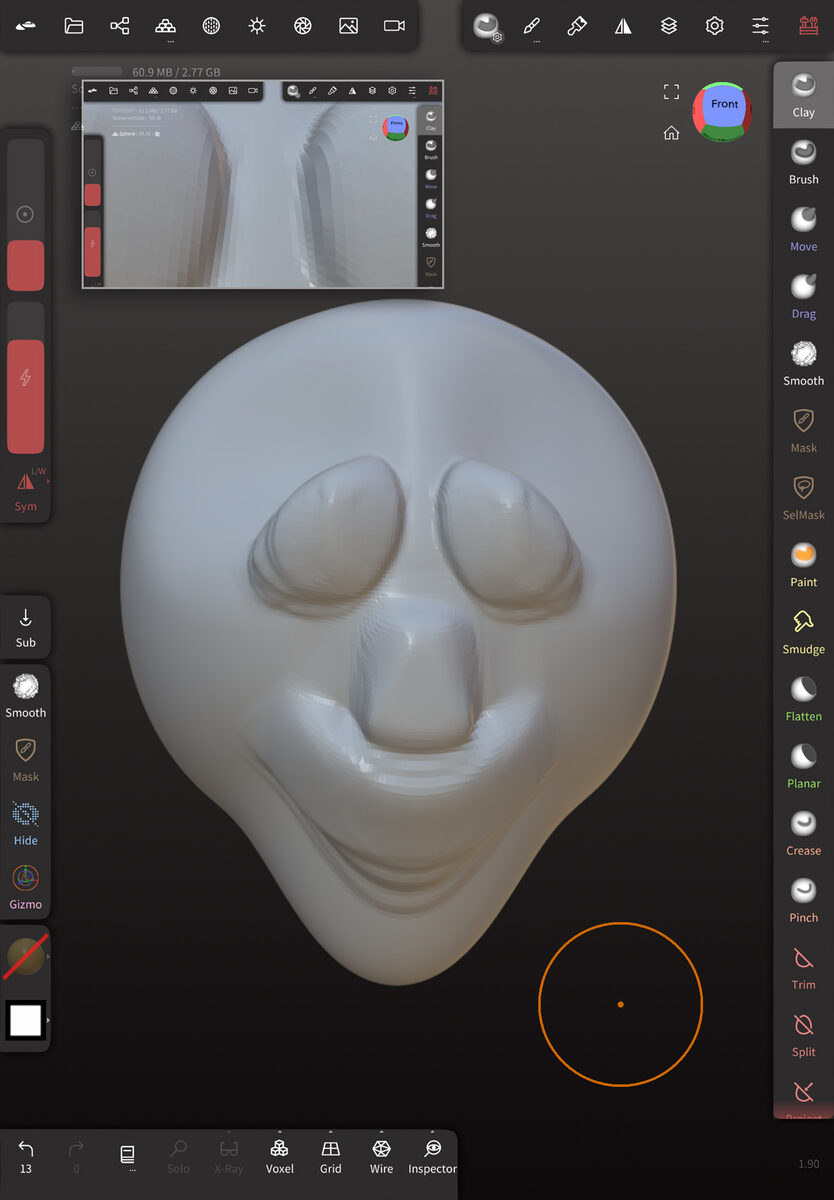
Task: Select Mask tool in the right toolbar
Action: (803, 430)
